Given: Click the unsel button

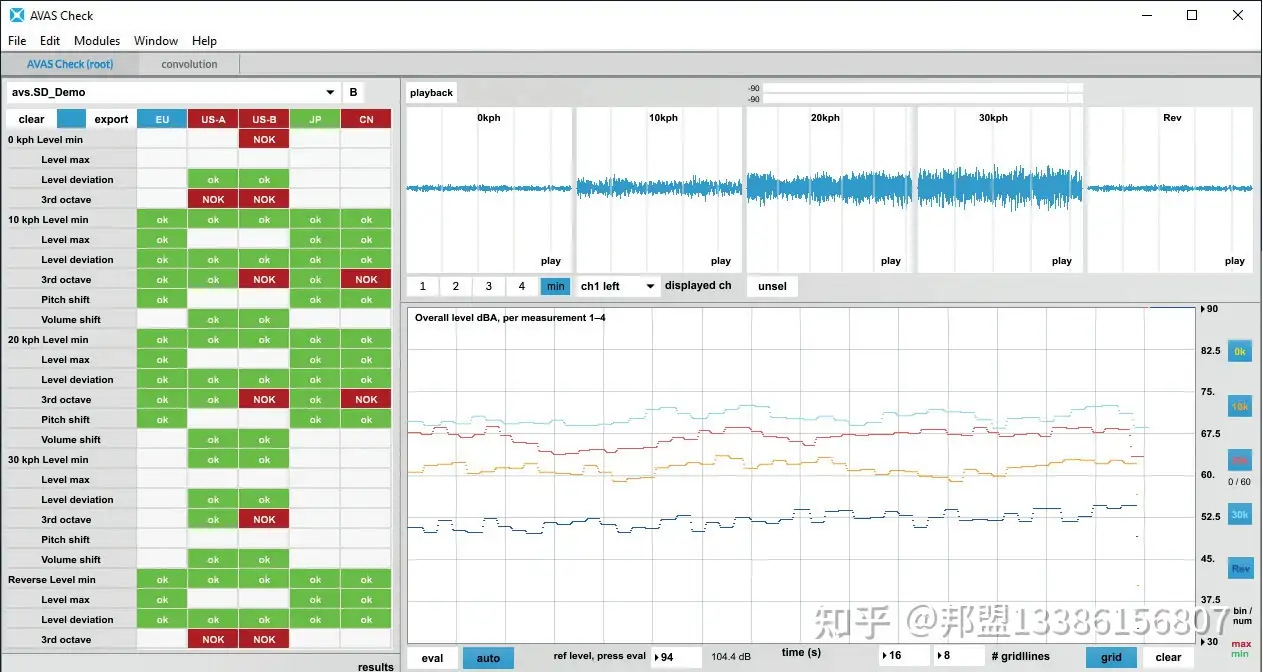Looking at the screenshot, I should (x=772, y=286).
